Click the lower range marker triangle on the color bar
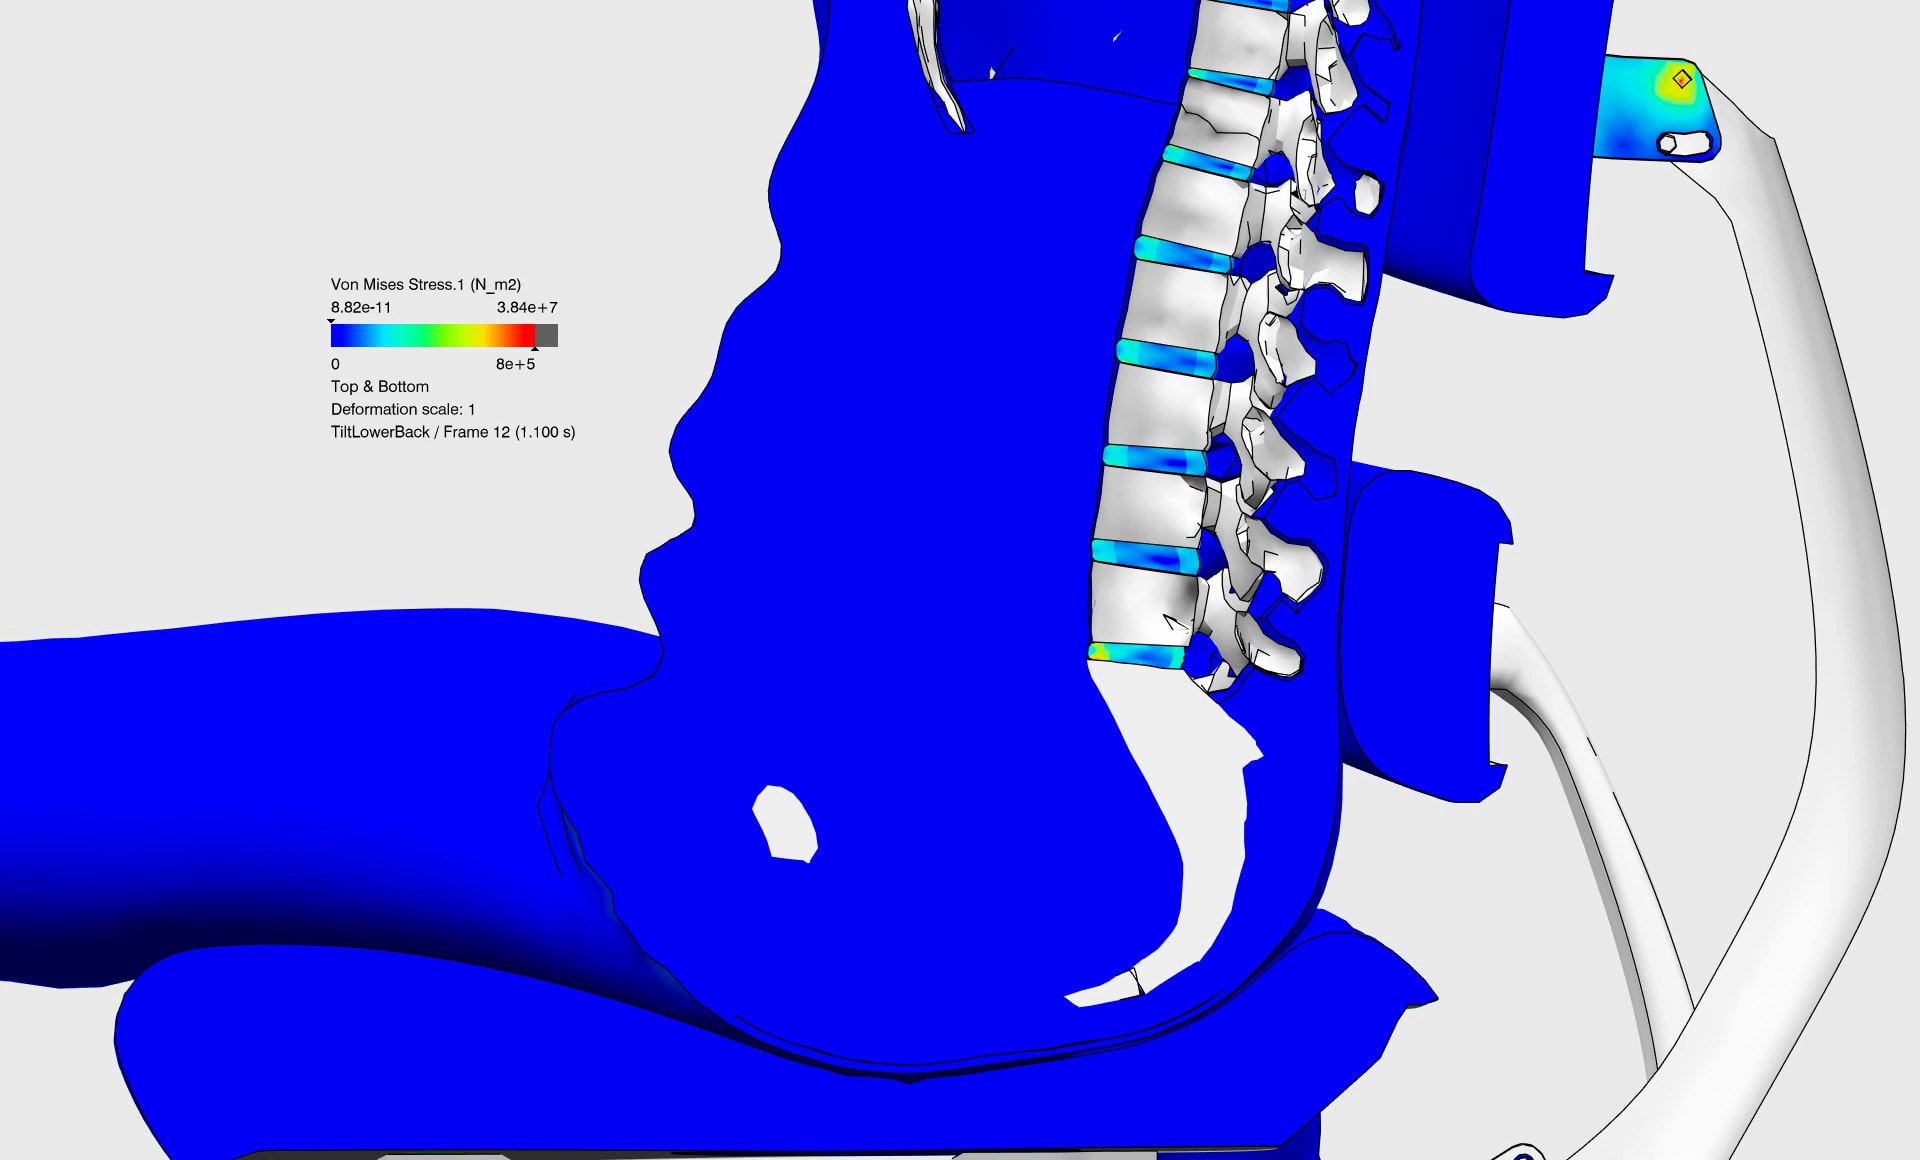The width and height of the screenshot is (1920, 1160). [332, 322]
